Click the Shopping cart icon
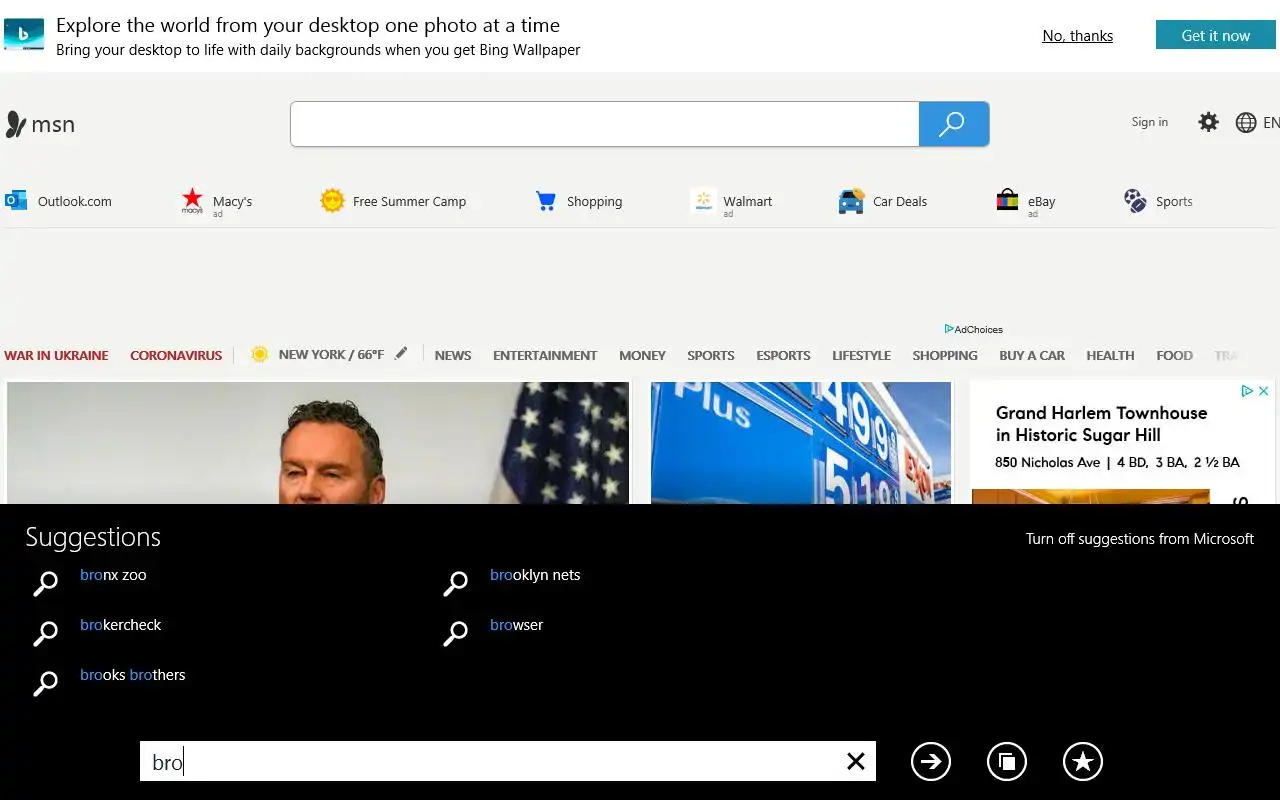This screenshot has height=800, width=1280. [546, 201]
